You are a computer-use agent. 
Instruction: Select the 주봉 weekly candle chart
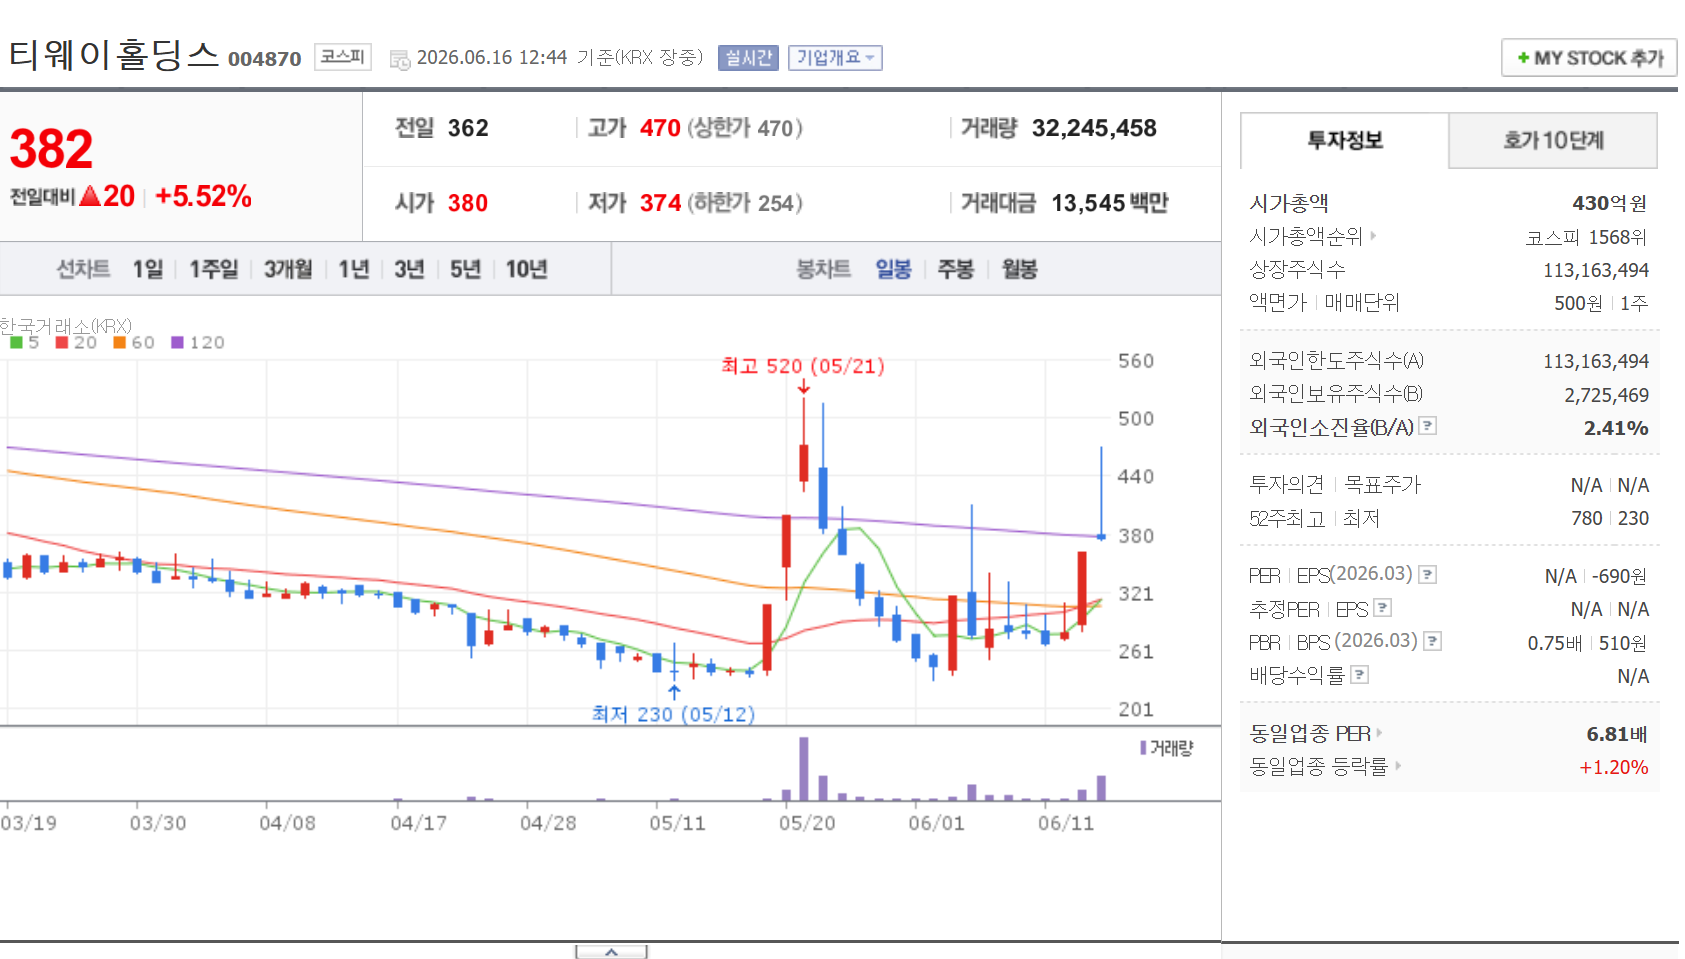(956, 269)
